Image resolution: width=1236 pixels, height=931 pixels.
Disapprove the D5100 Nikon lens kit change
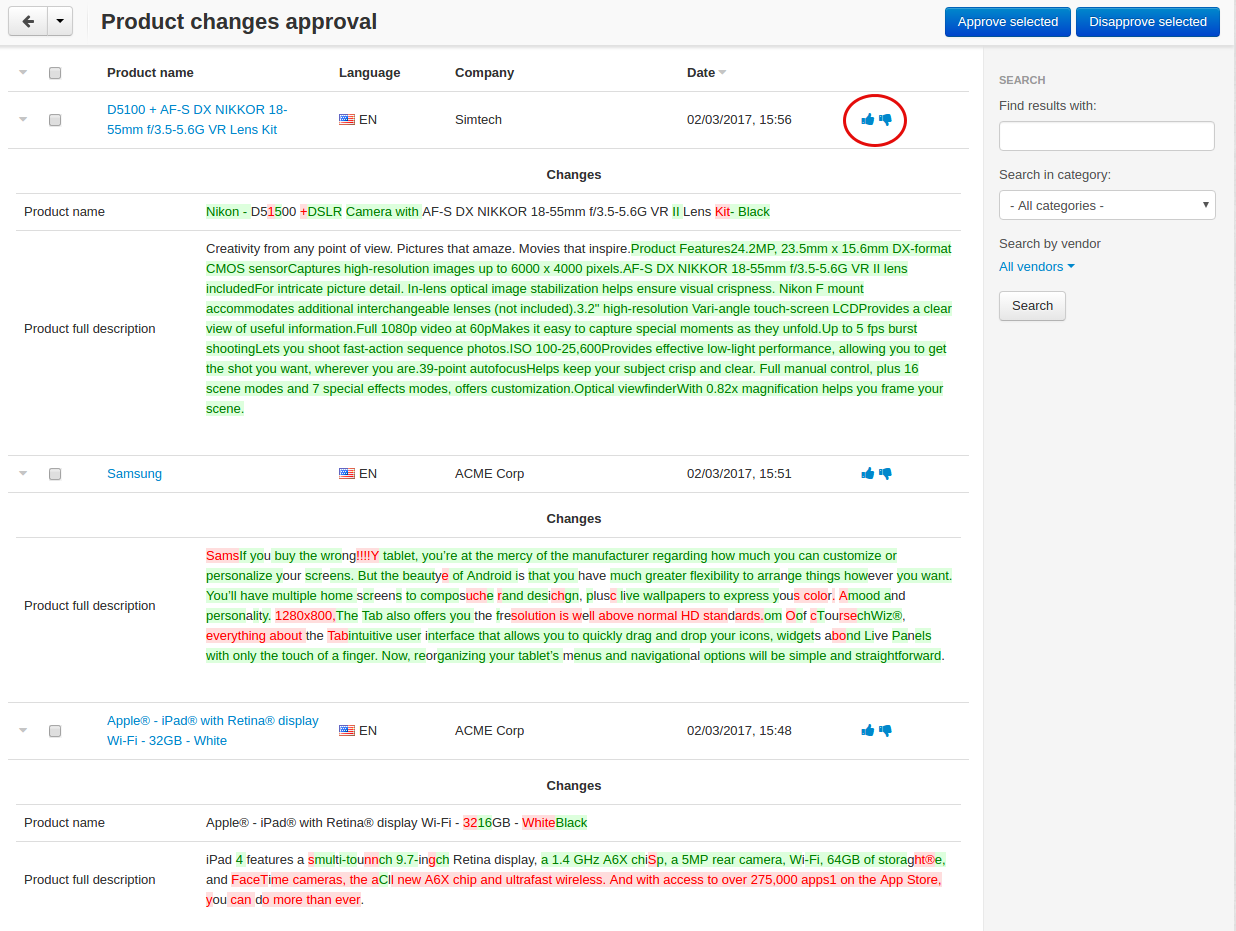(x=885, y=120)
